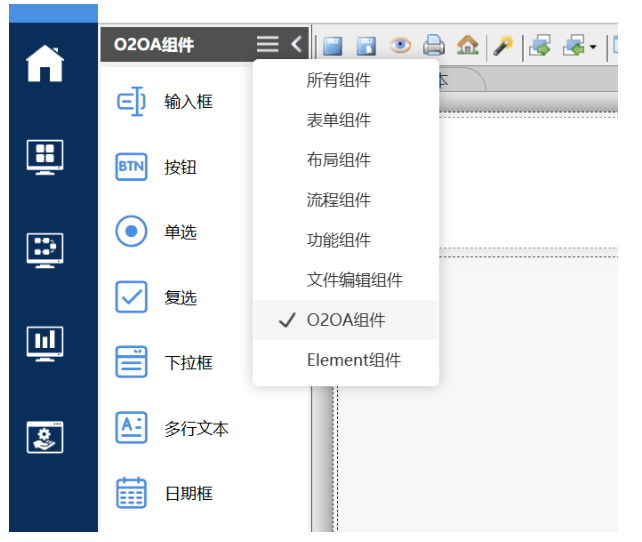Select 表单组件 in the dropdown list
The width and height of the screenshot is (642, 542).
pyautogui.click(x=338, y=120)
